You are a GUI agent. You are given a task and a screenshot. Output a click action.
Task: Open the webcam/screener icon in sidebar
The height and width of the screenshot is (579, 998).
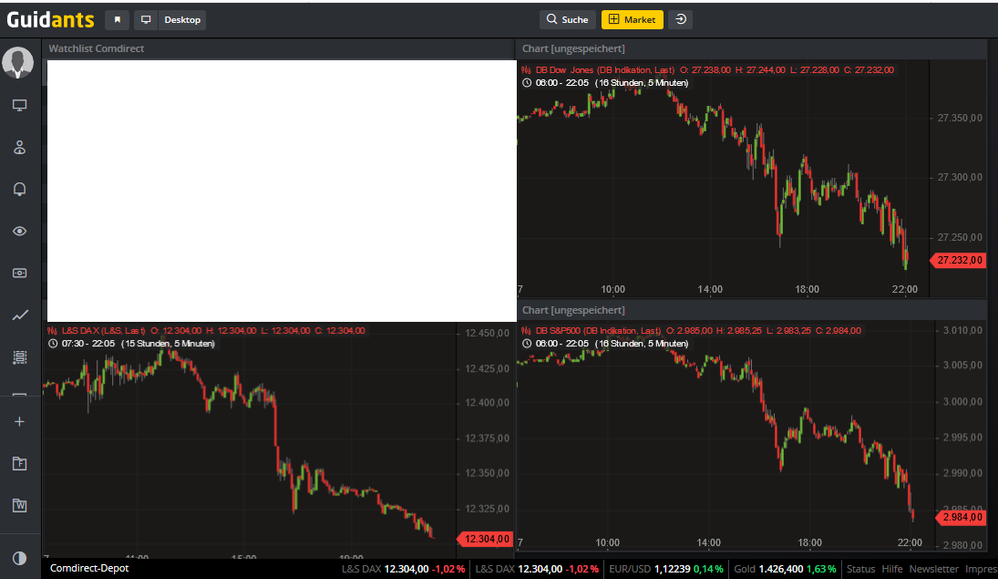pos(19,272)
